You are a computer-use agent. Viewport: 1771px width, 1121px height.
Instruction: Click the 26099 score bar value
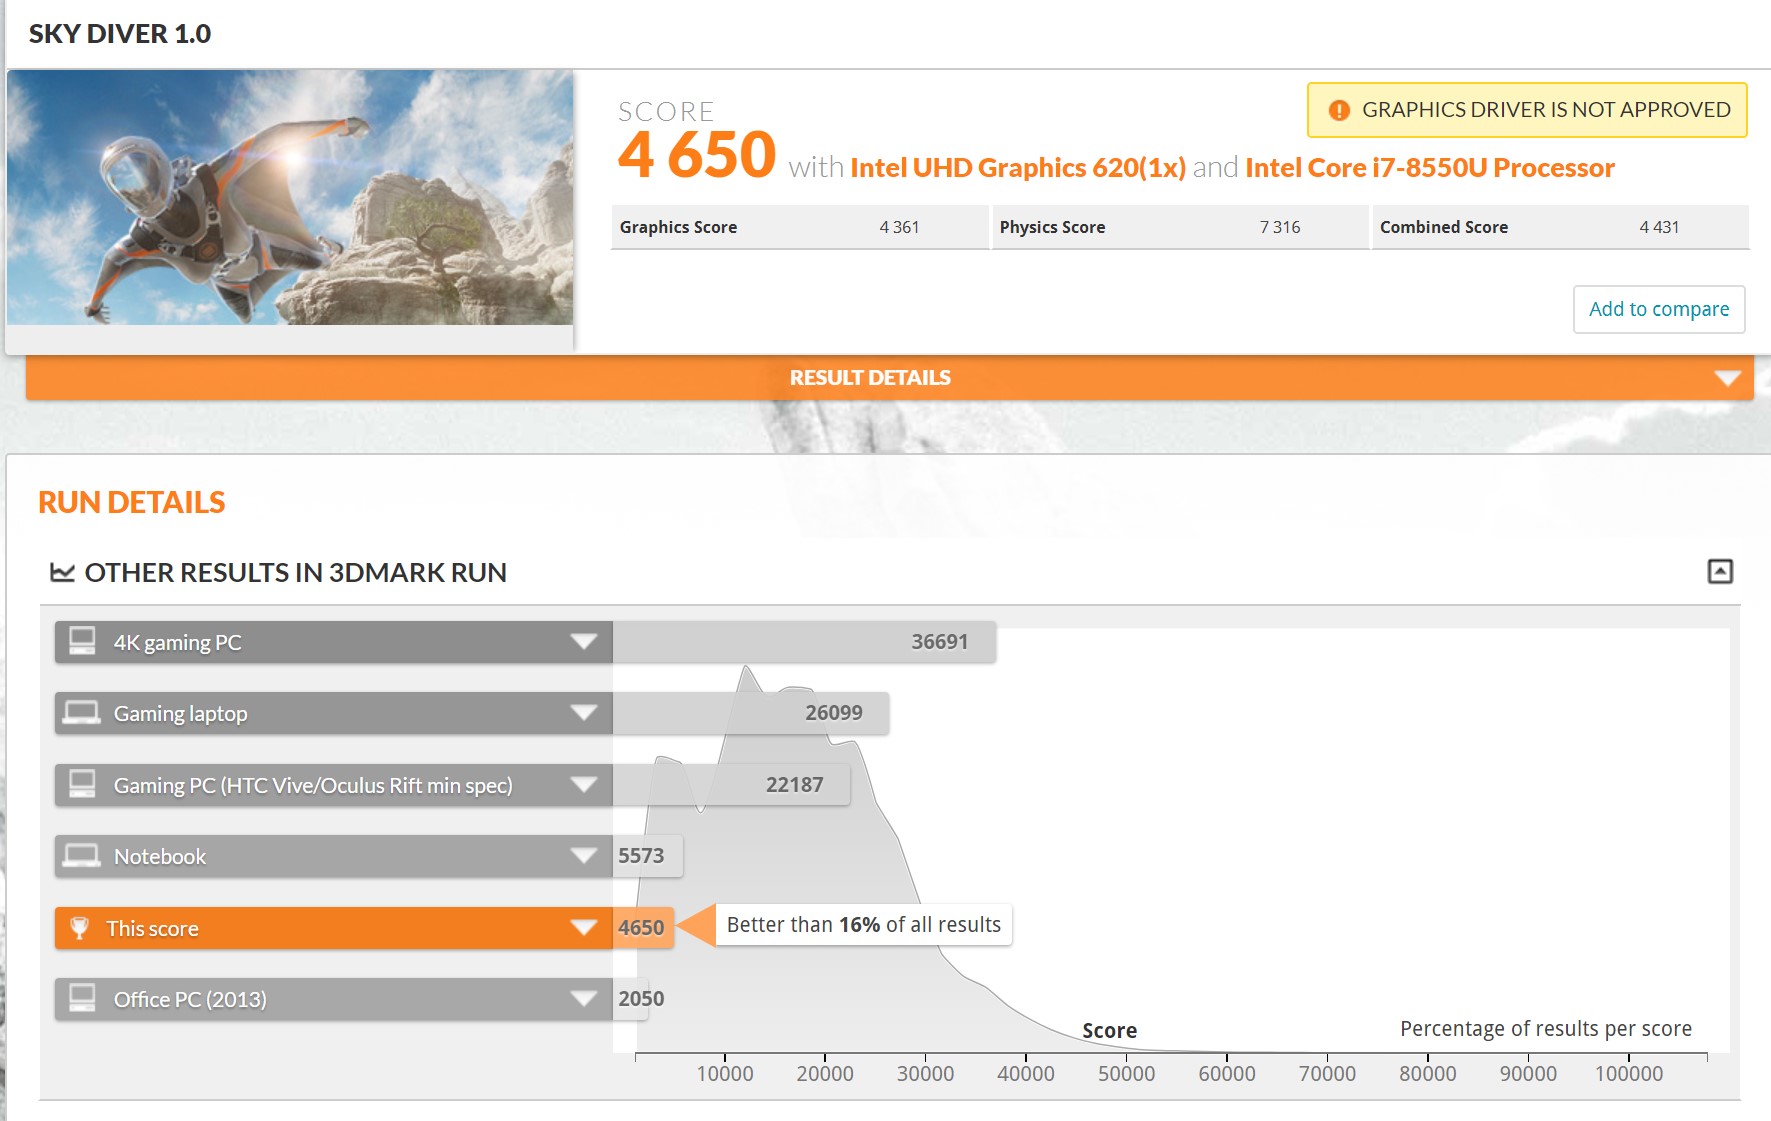[x=834, y=713]
